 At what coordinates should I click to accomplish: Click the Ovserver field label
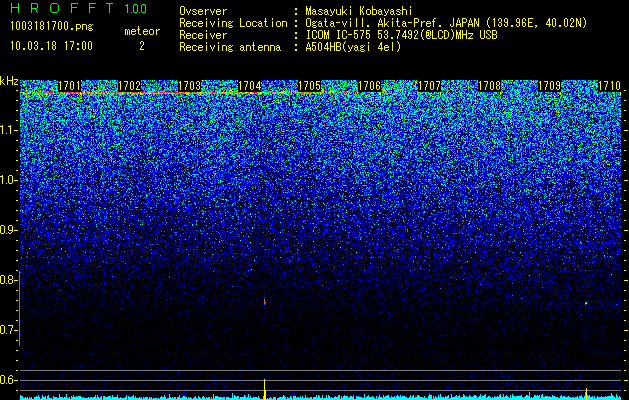(x=203, y=11)
